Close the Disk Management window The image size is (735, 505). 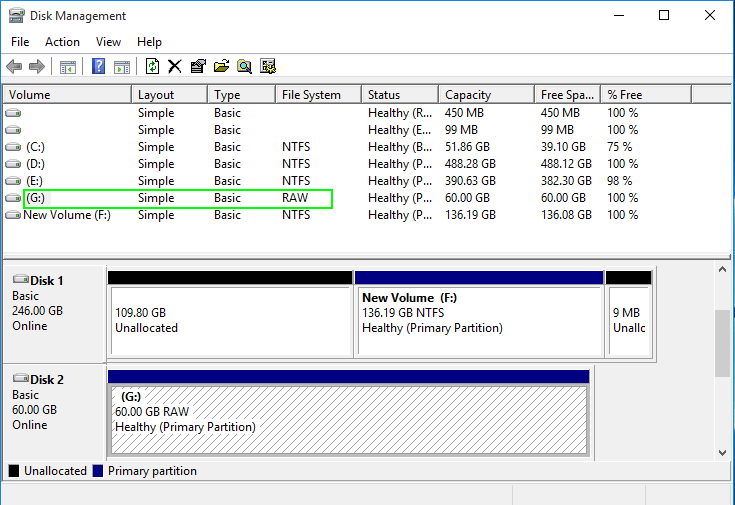tap(710, 15)
